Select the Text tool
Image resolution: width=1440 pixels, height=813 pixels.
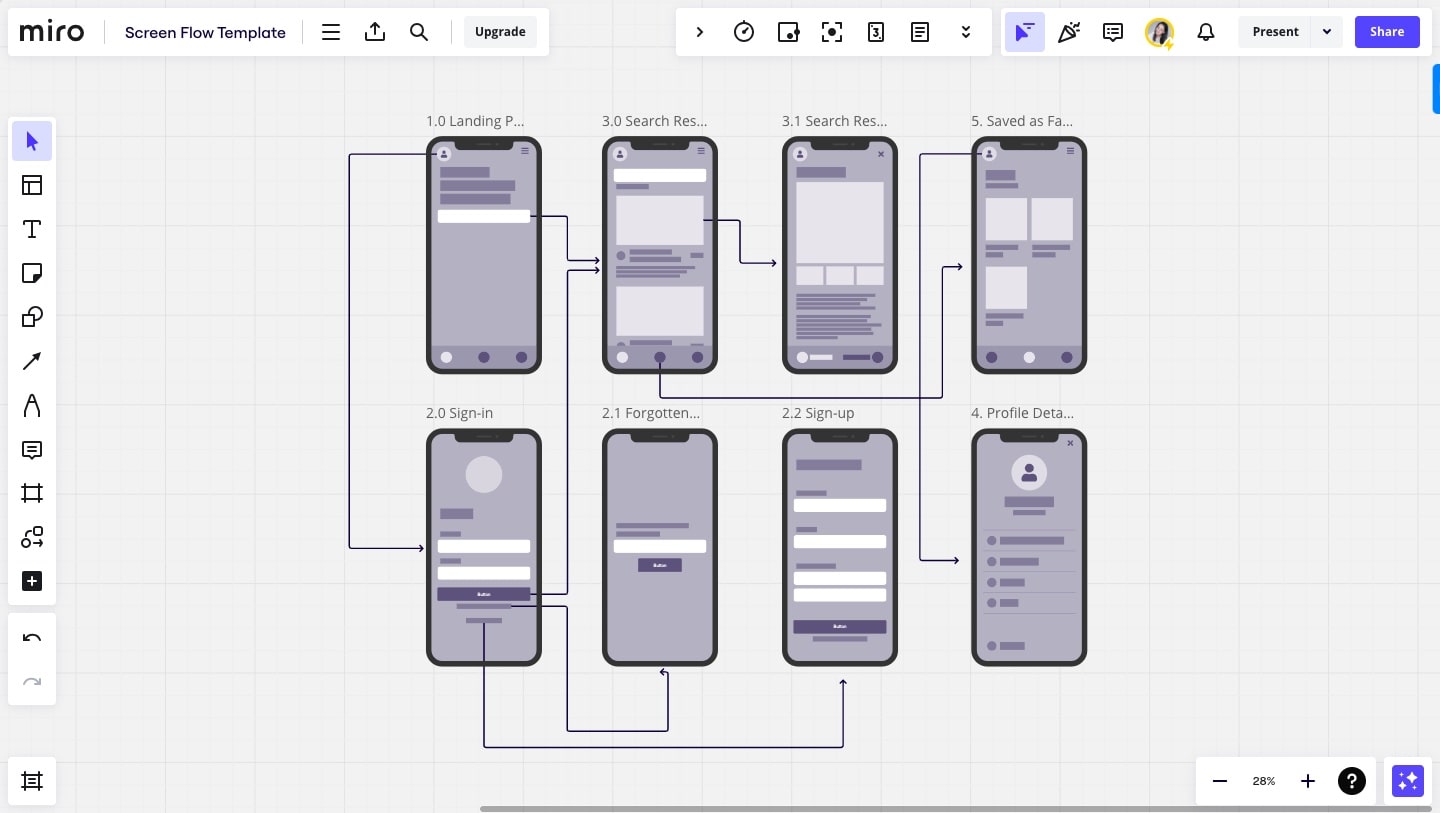click(32, 229)
